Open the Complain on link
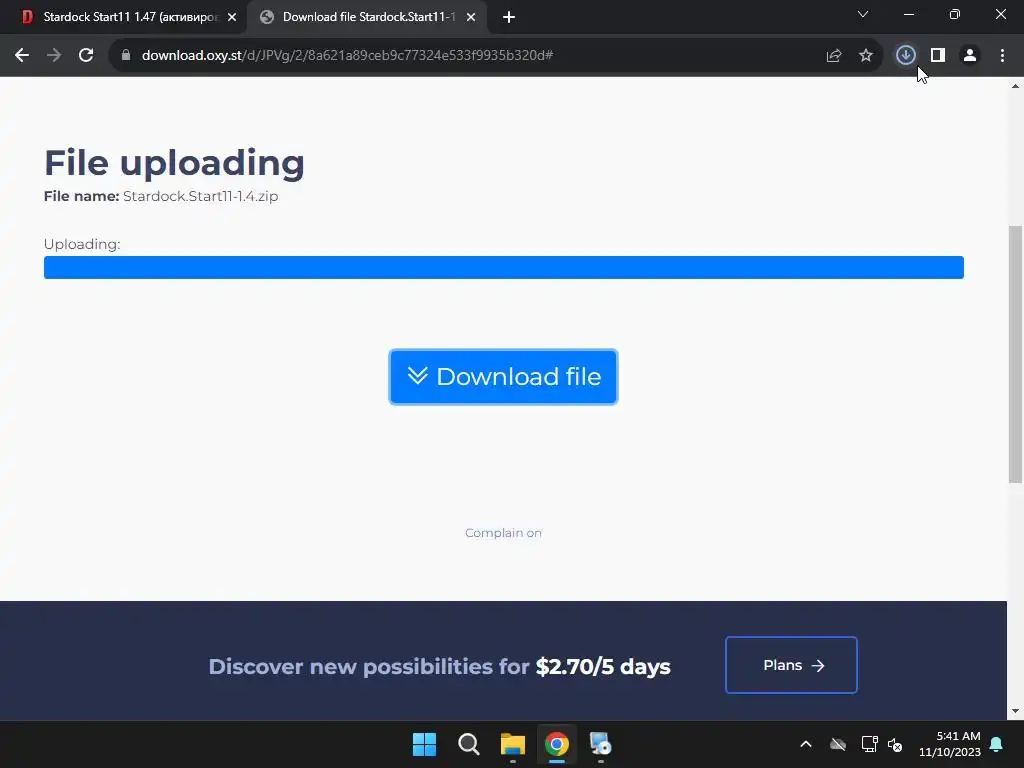Viewport: 1024px width, 768px height. (503, 533)
